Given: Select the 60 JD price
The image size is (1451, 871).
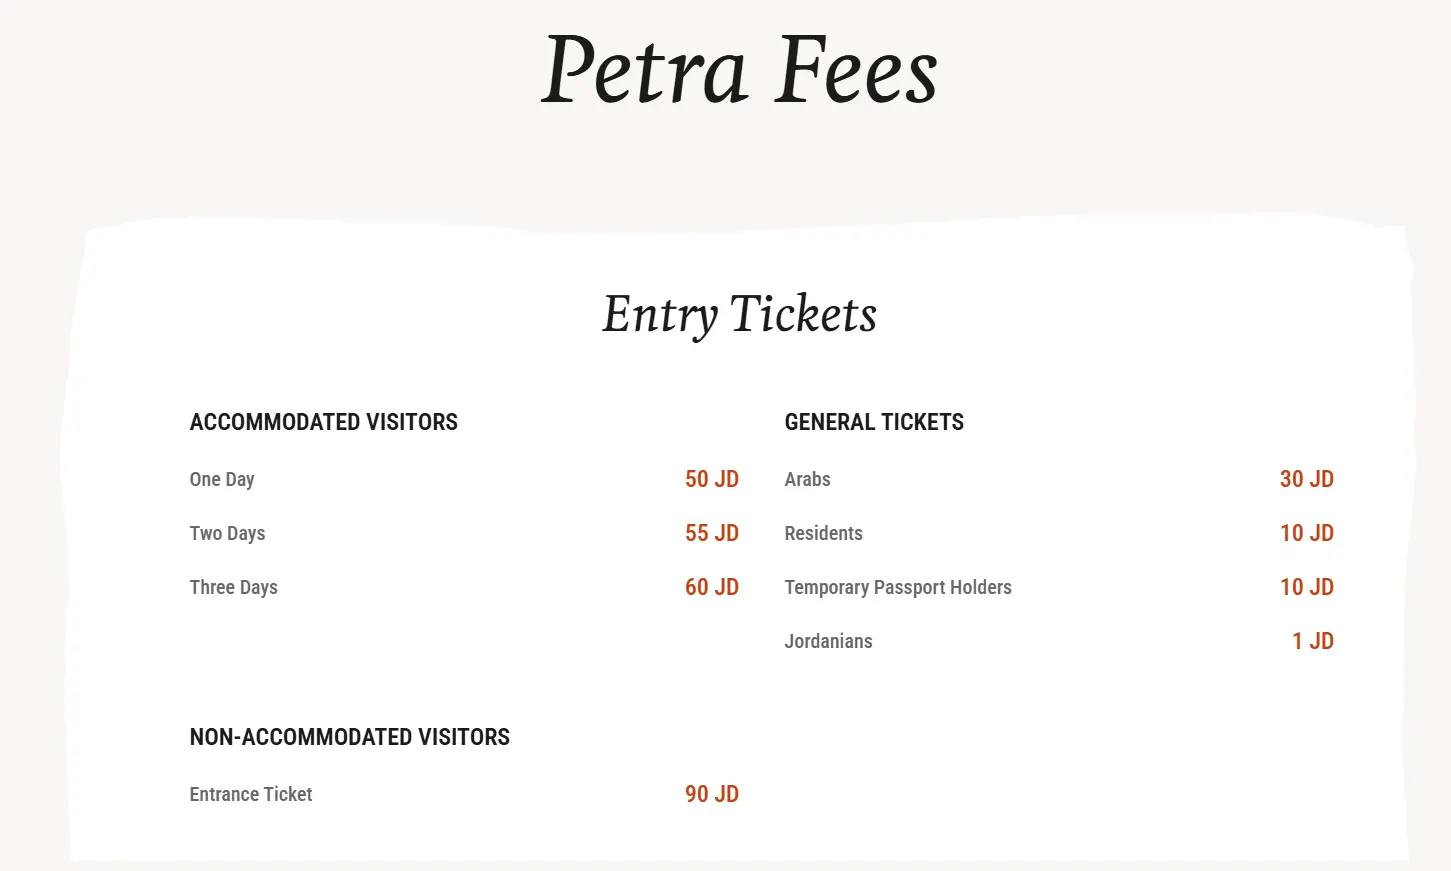Looking at the screenshot, I should point(711,587).
